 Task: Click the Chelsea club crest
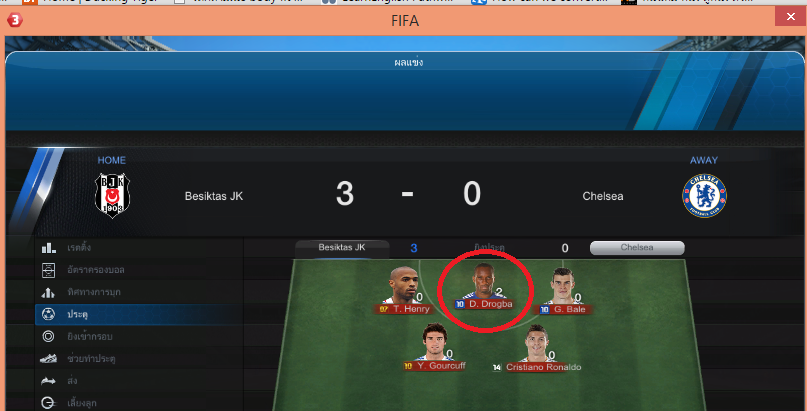tap(704, 195)
